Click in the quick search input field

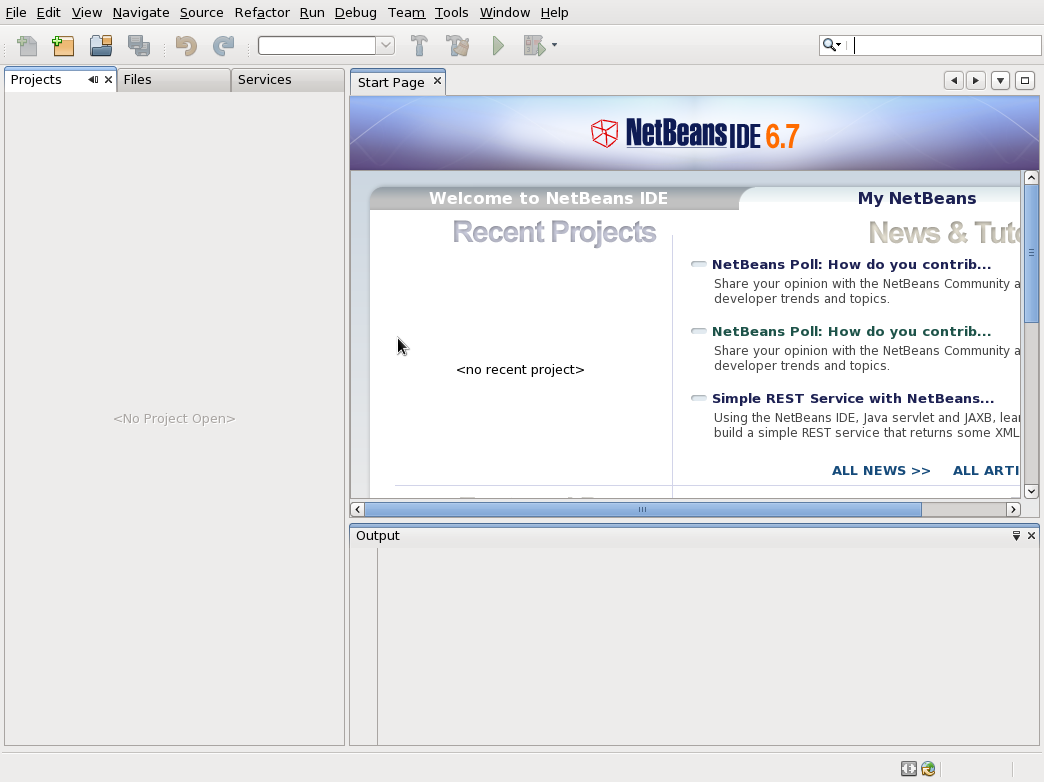point(945,45)
